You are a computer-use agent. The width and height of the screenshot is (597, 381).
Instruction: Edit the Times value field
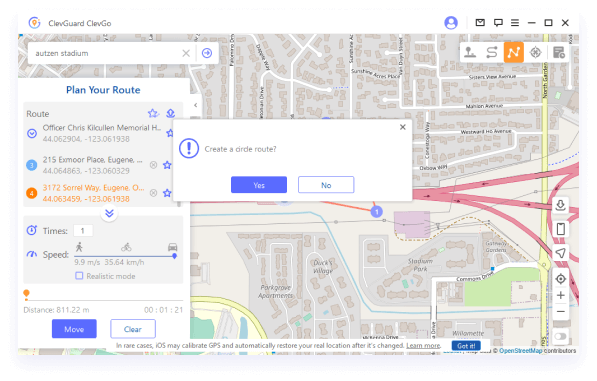pyautogui.click(x=83, y=231)
